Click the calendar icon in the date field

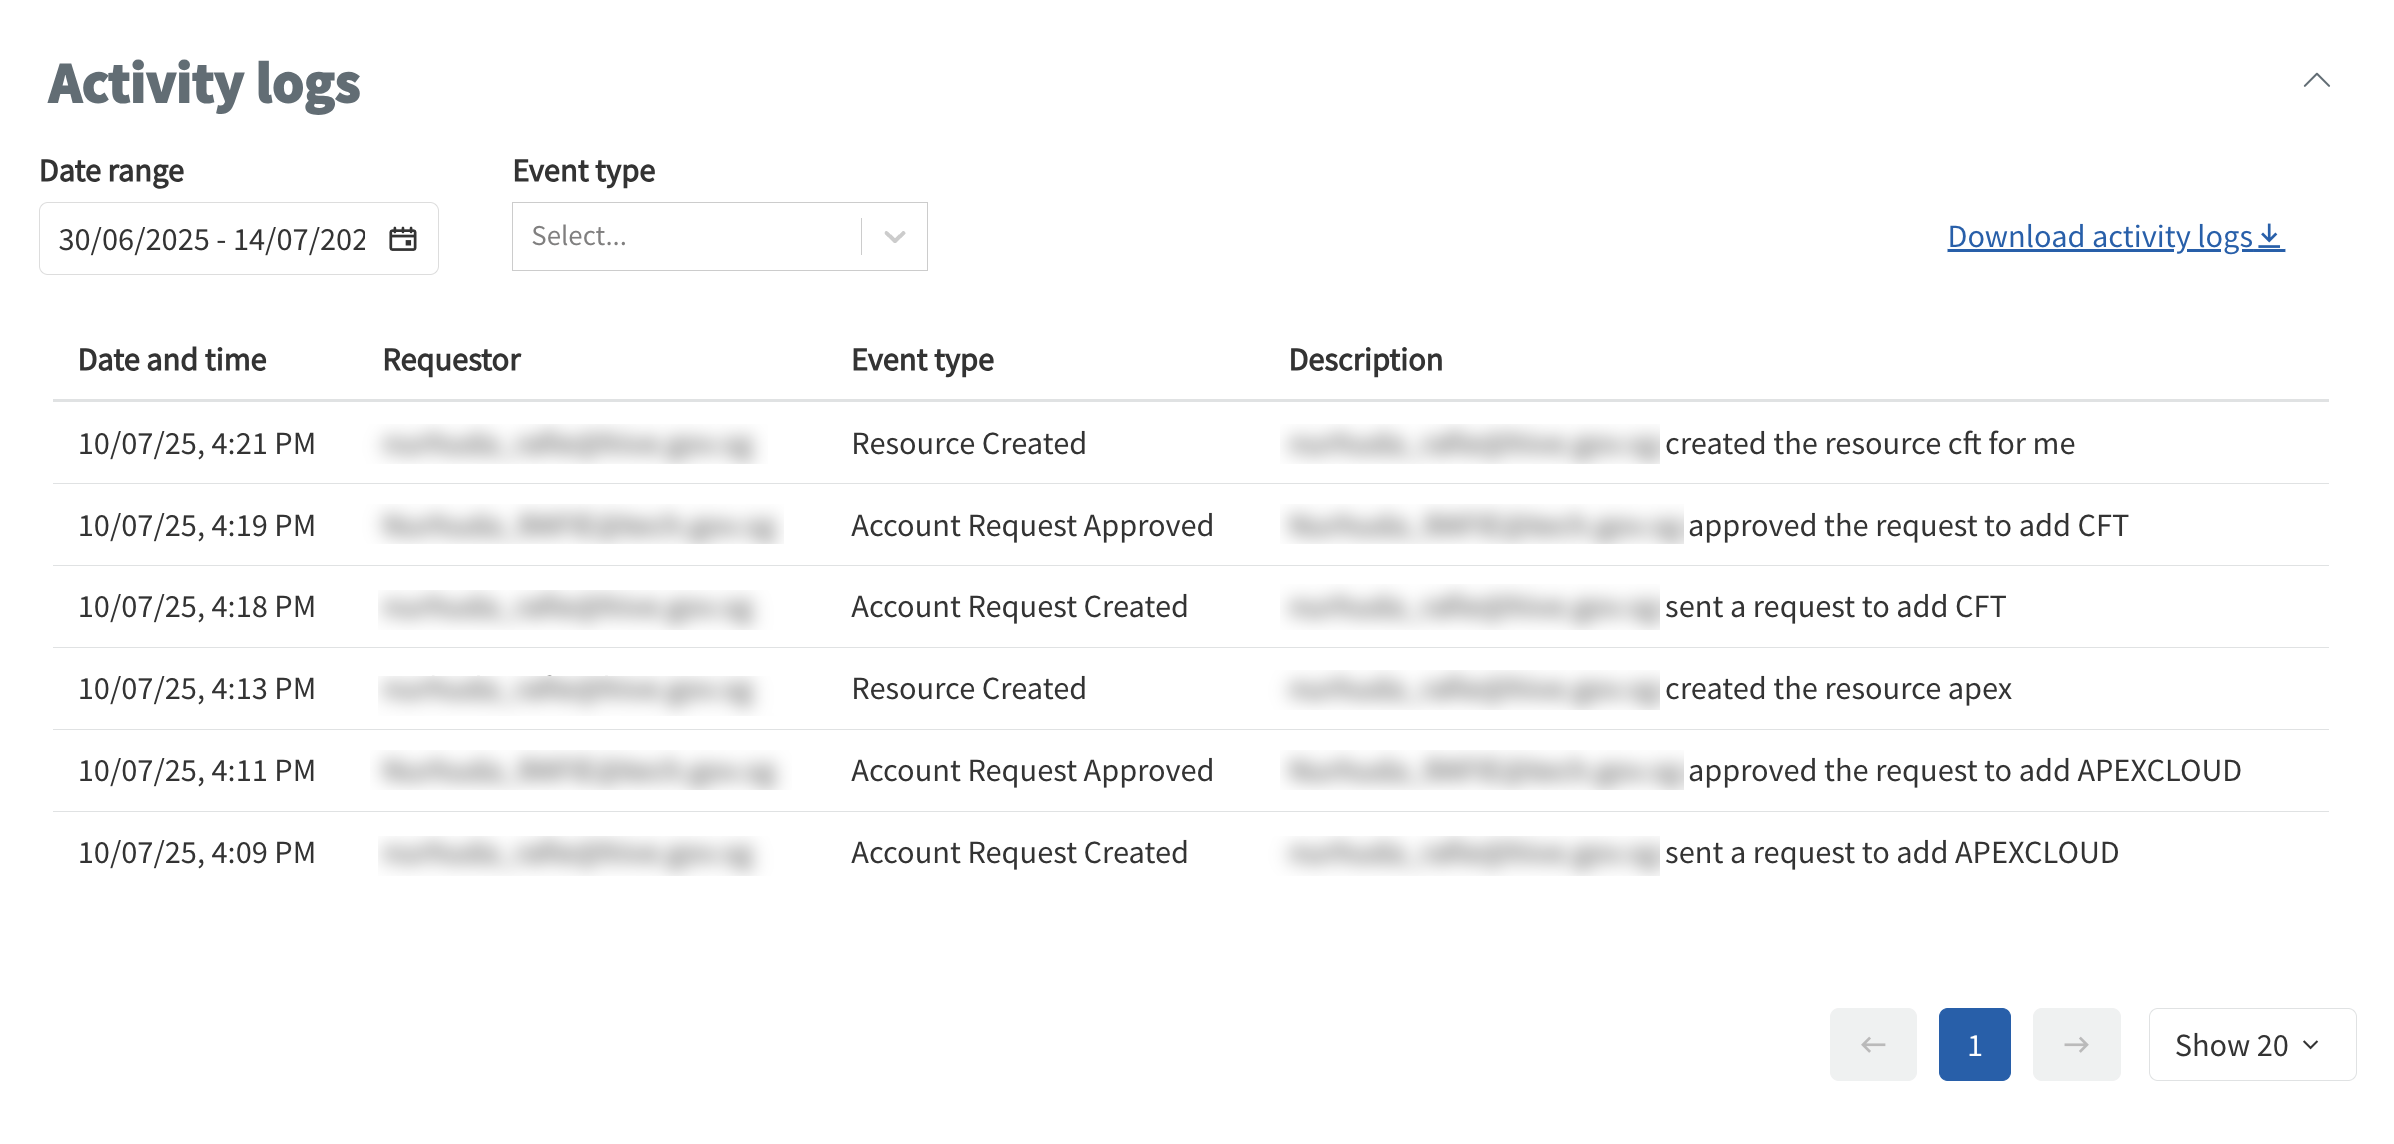pos(403,238)
